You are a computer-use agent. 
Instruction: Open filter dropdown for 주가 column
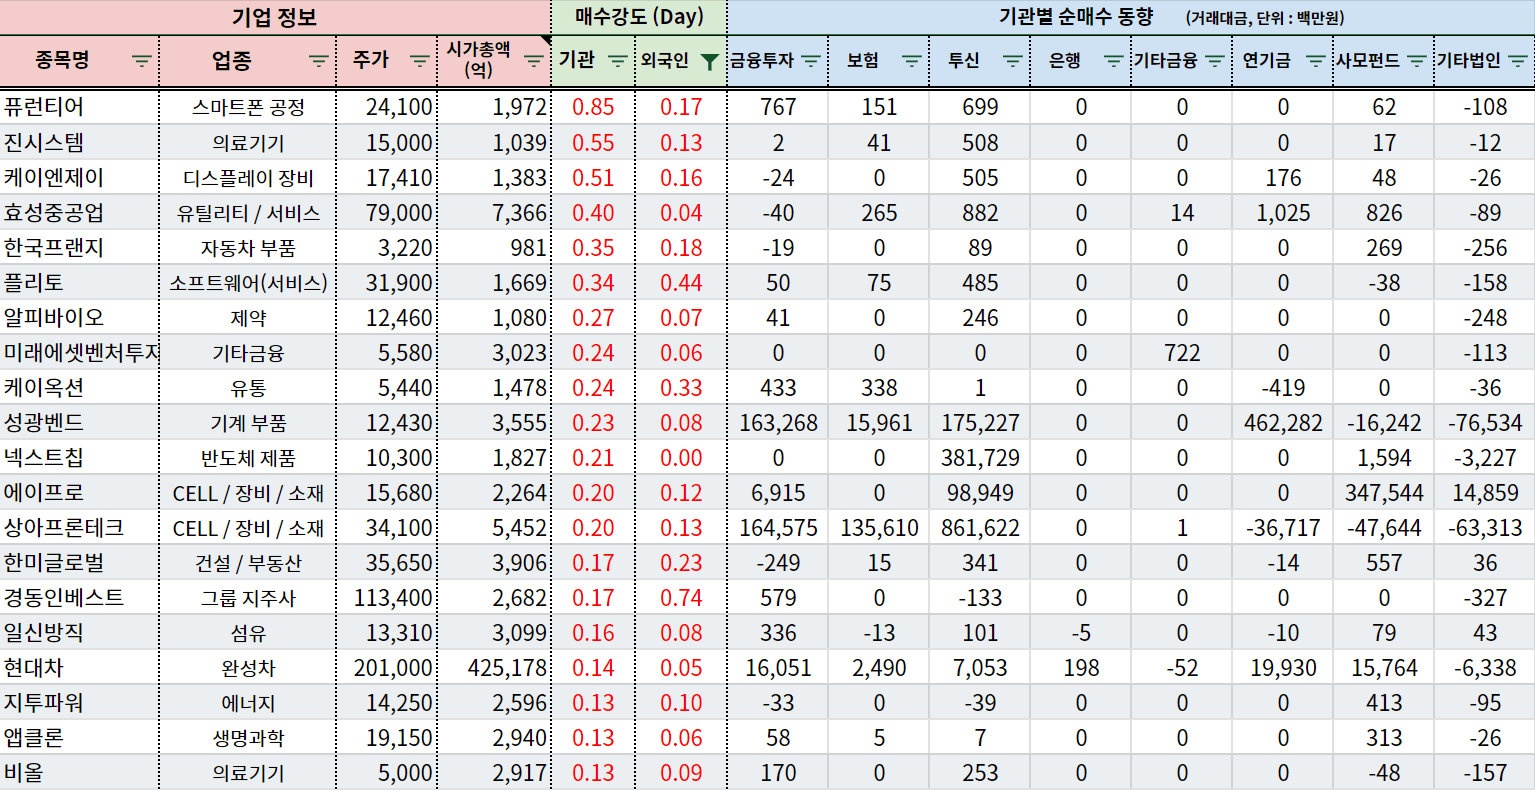420,61
